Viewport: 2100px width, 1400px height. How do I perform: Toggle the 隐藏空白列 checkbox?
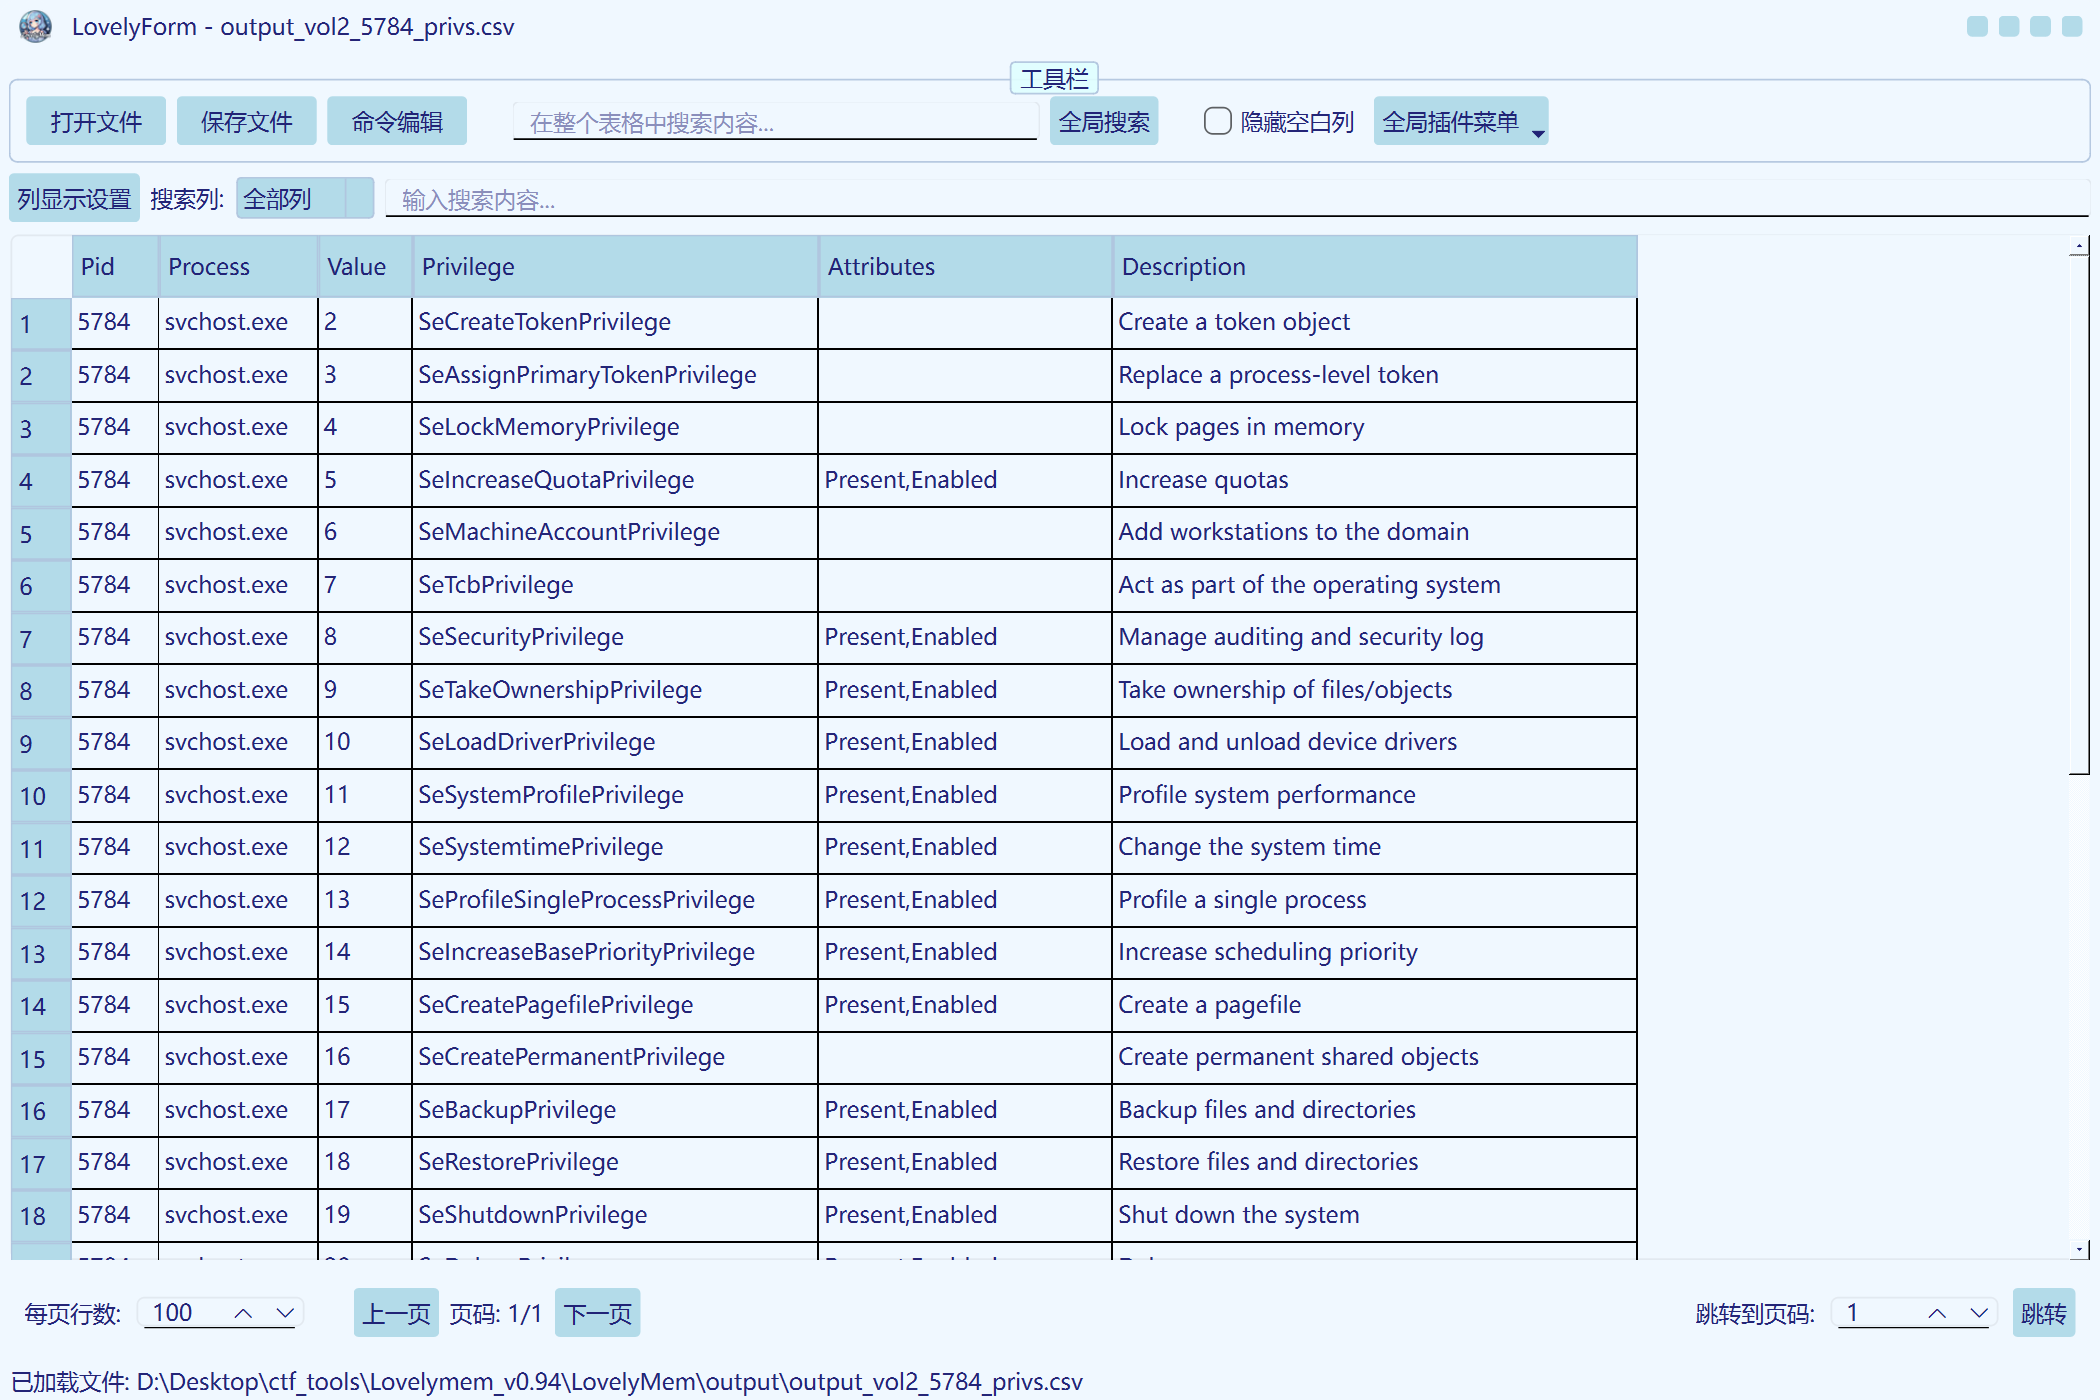click(1217, 121)
